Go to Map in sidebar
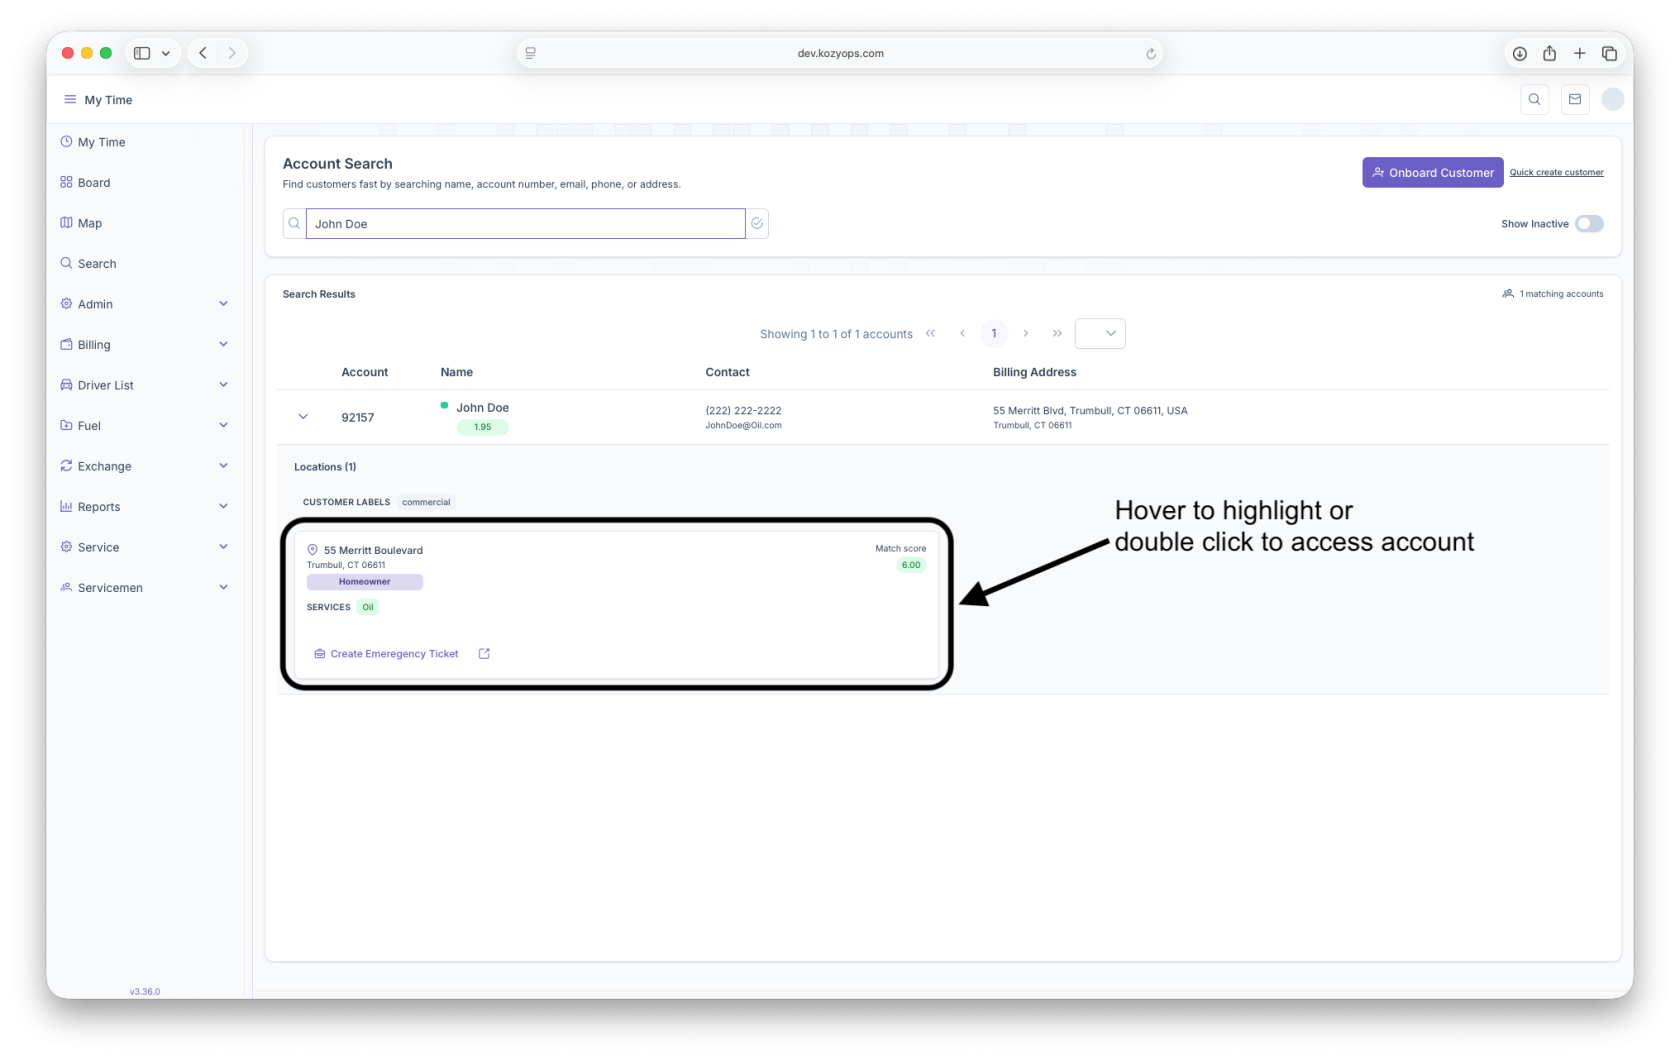Viewport: 1680px width, 1060px height. [x=90, y=223]
